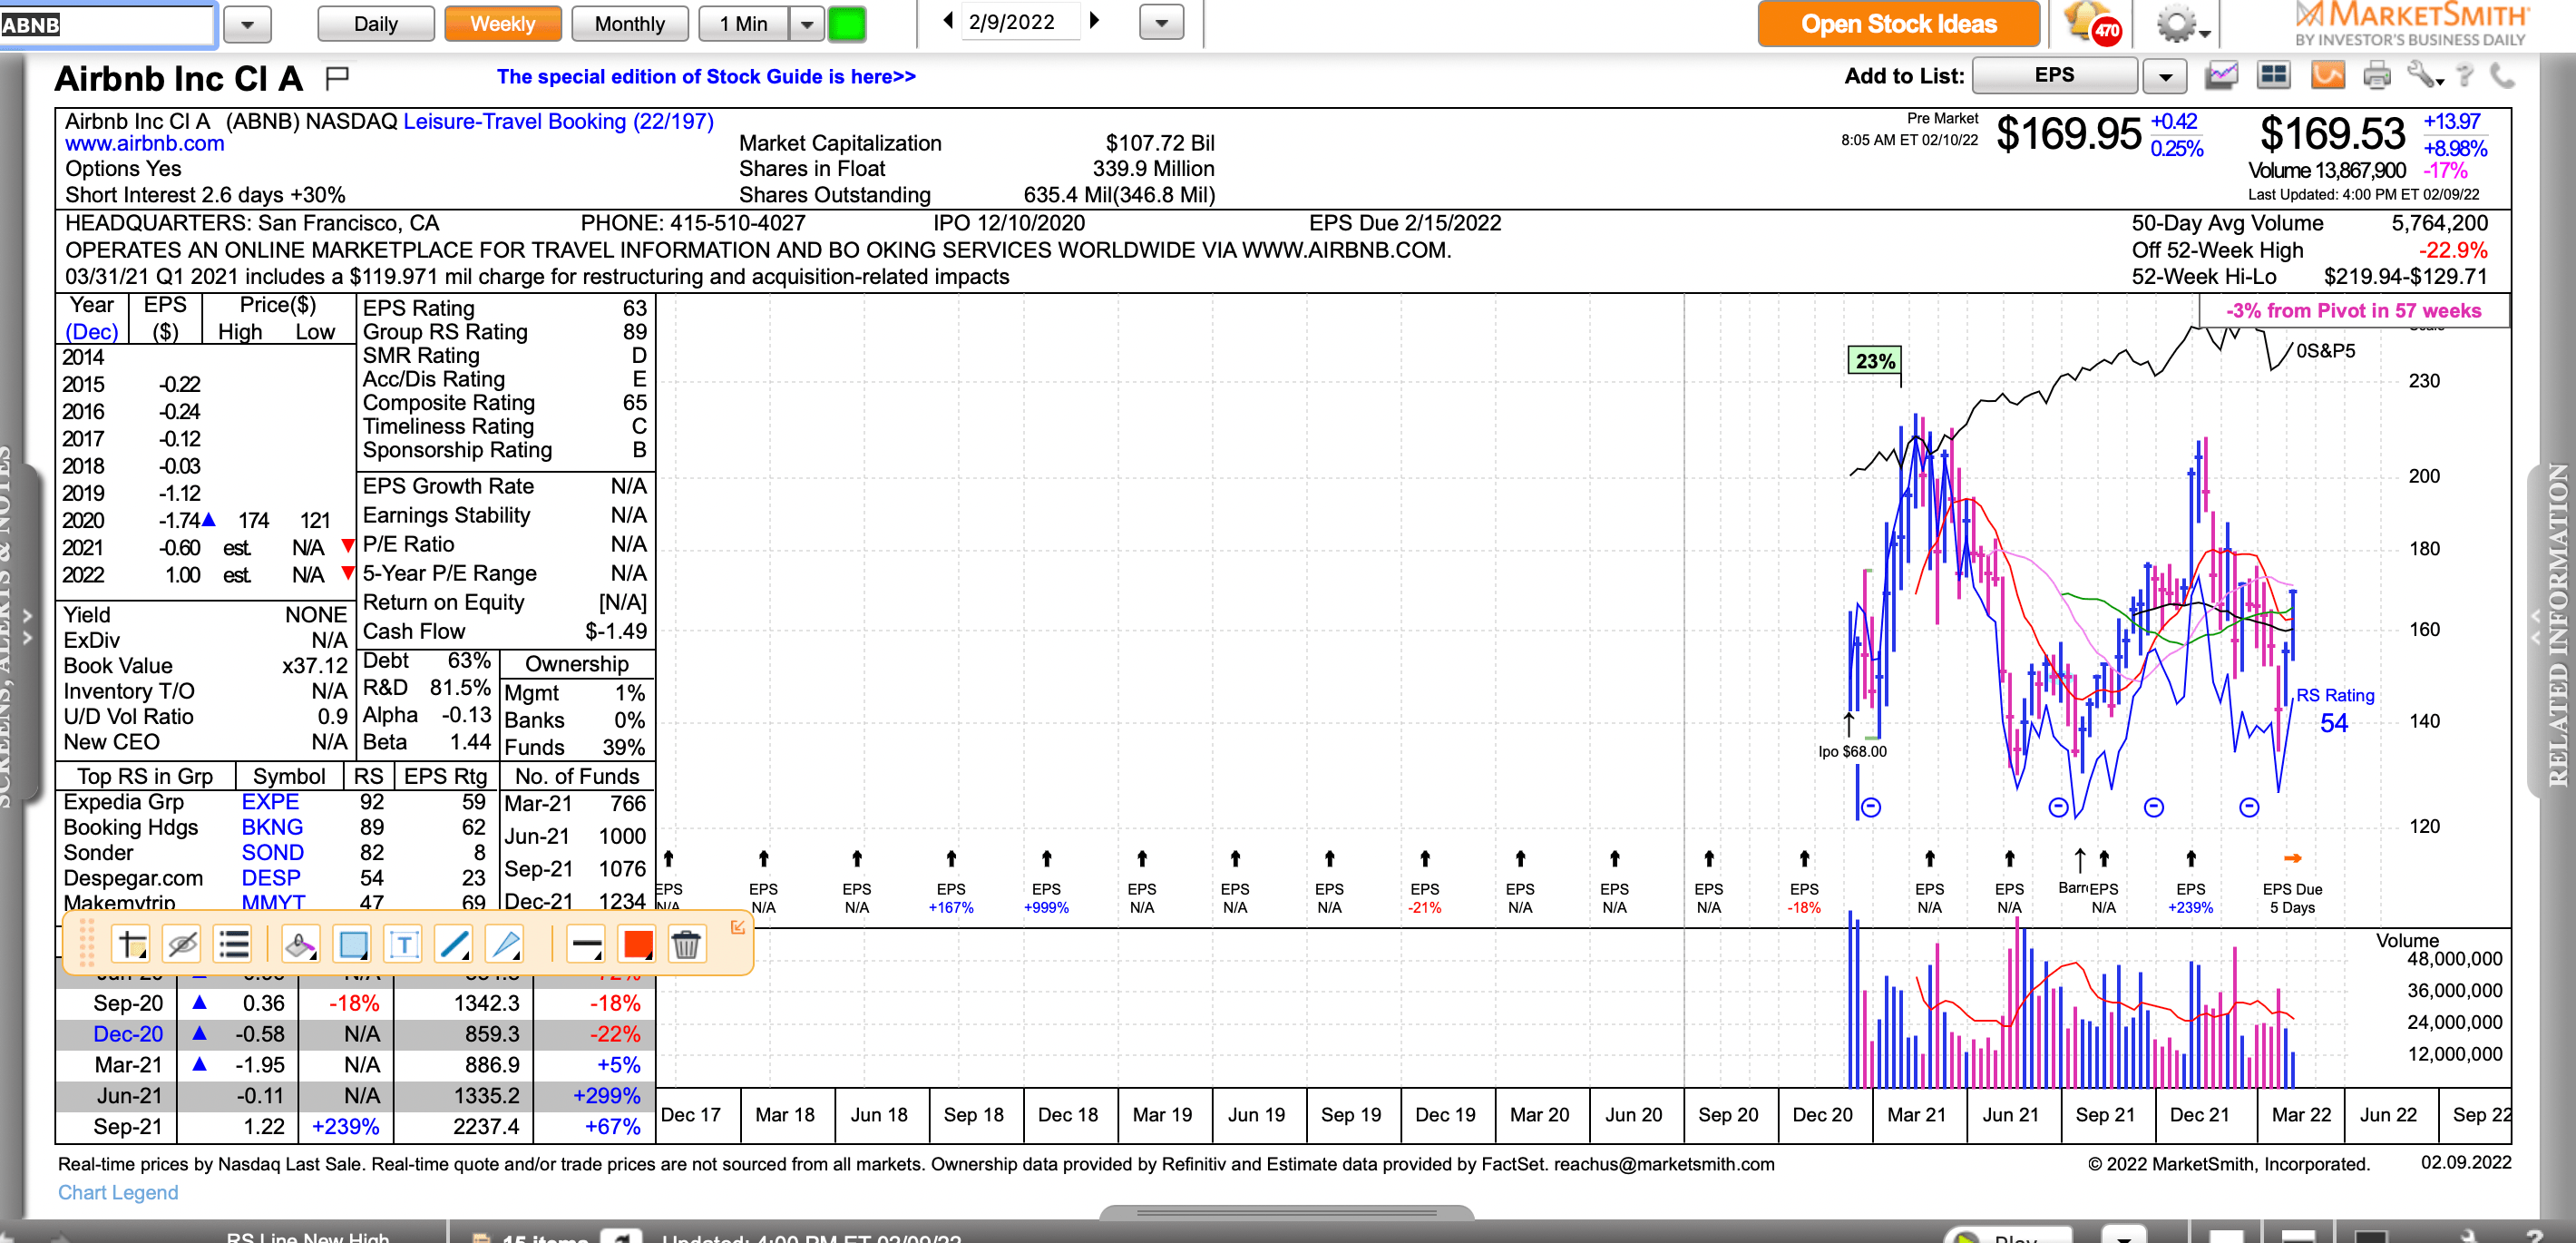Switch to Monthly chart period
2576x1243 pixels.
630,23
